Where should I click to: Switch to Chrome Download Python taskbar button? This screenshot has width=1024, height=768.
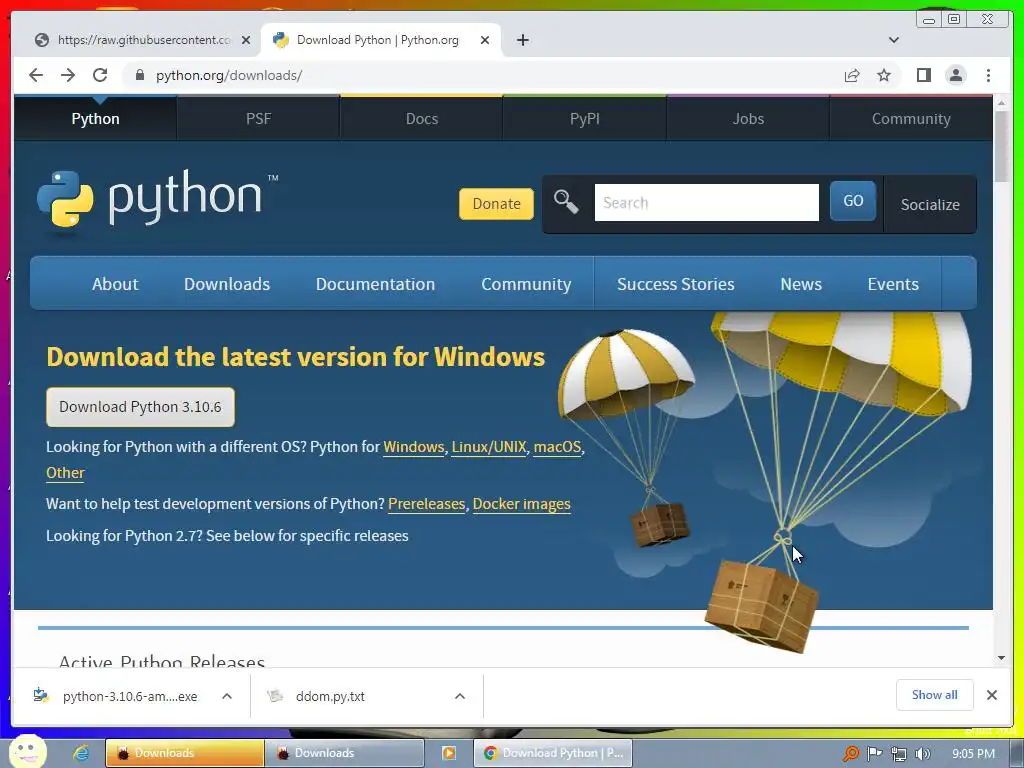click(x=552, y=753)
